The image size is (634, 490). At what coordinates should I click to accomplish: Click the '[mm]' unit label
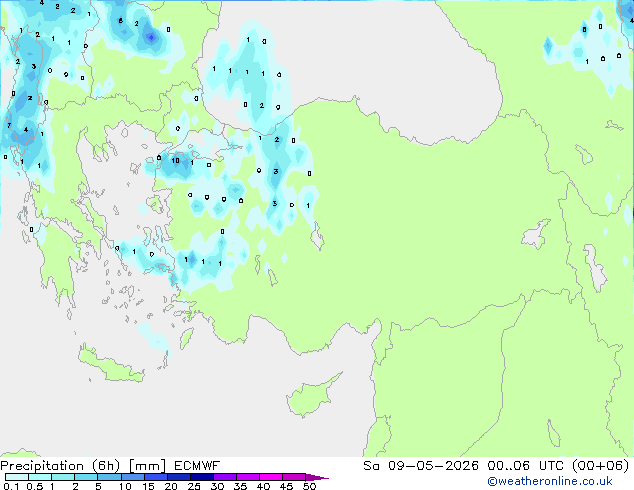point(147,466)
